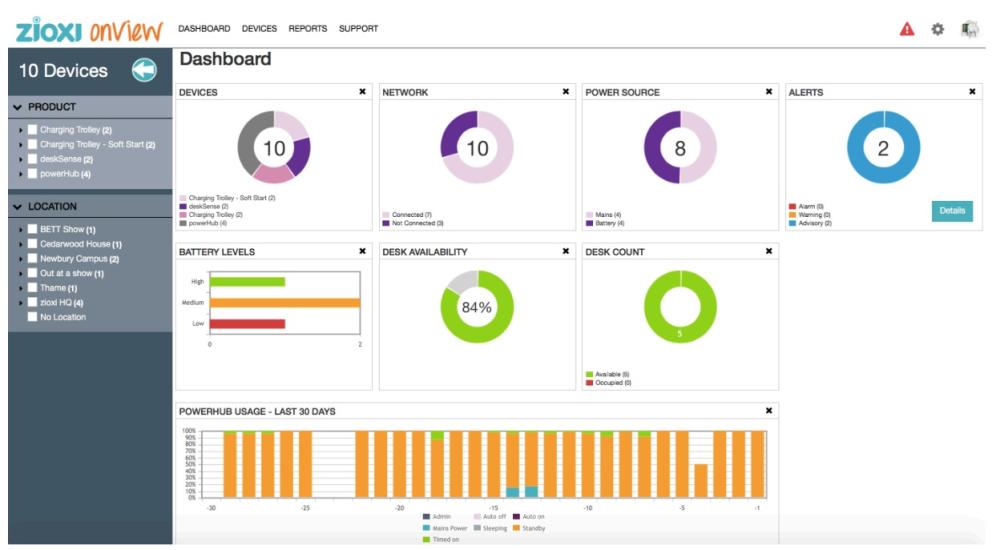Tick the zioxi HQ checkbox

coord(33,302)
